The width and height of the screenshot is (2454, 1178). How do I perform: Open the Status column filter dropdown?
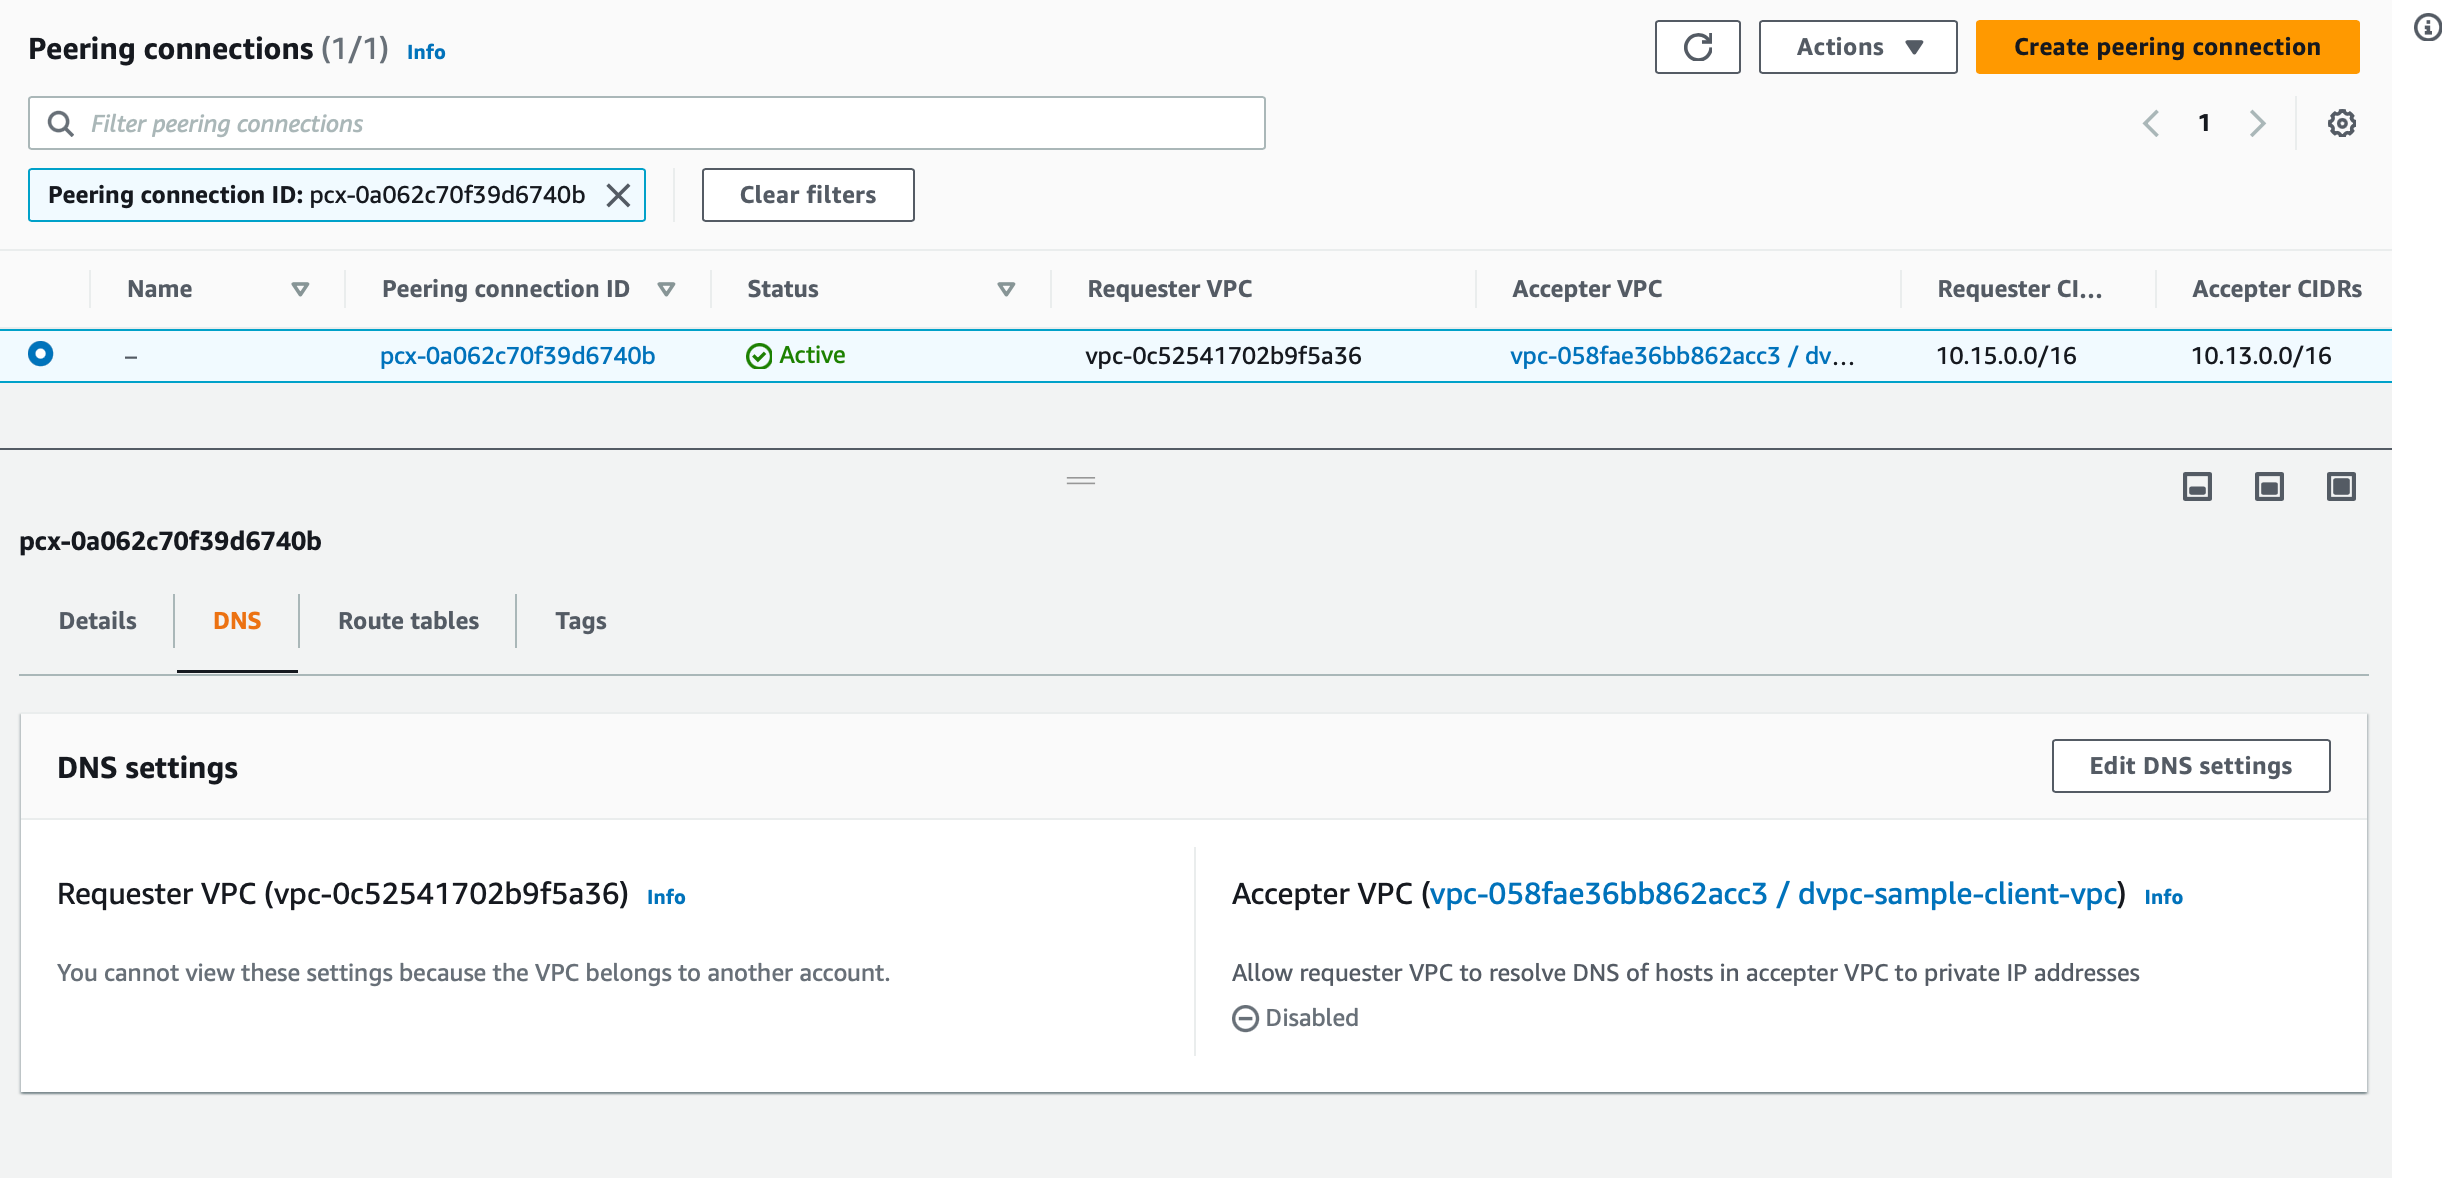(1006, 289)
